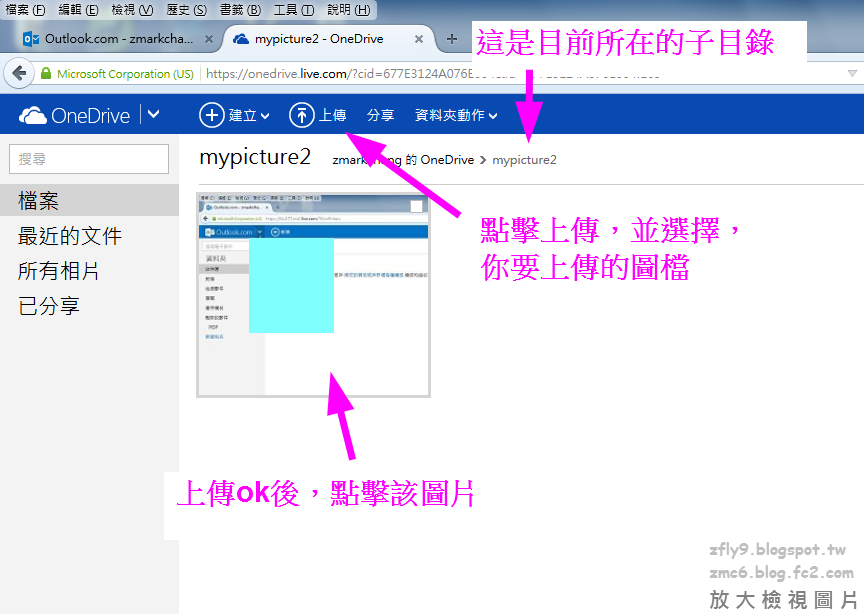Click the mypicture2 breadcrumb item

(x=524, y=160)
